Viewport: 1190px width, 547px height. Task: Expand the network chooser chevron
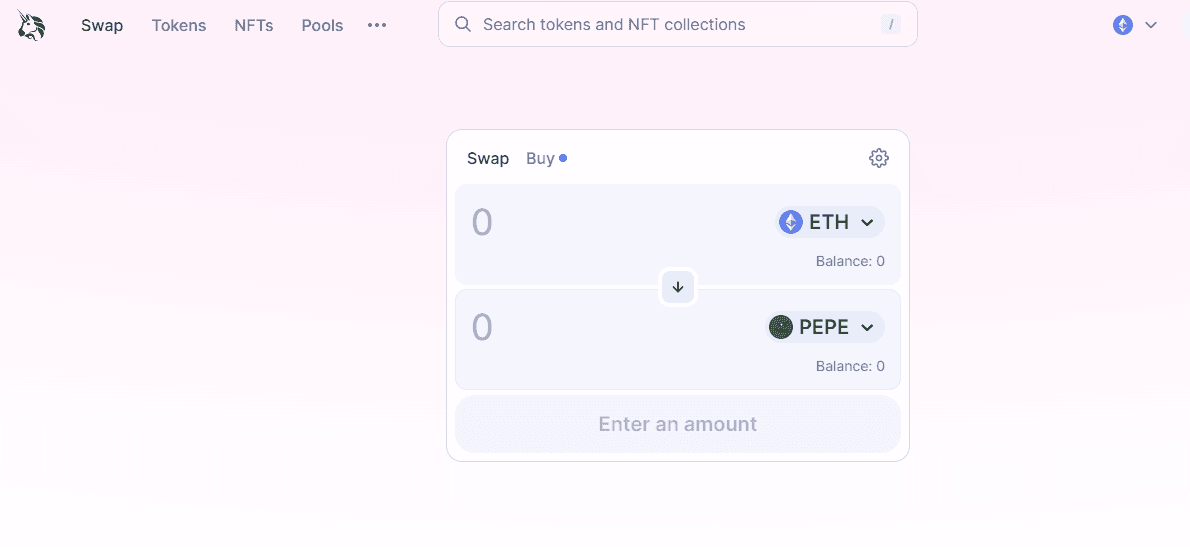1151,25
